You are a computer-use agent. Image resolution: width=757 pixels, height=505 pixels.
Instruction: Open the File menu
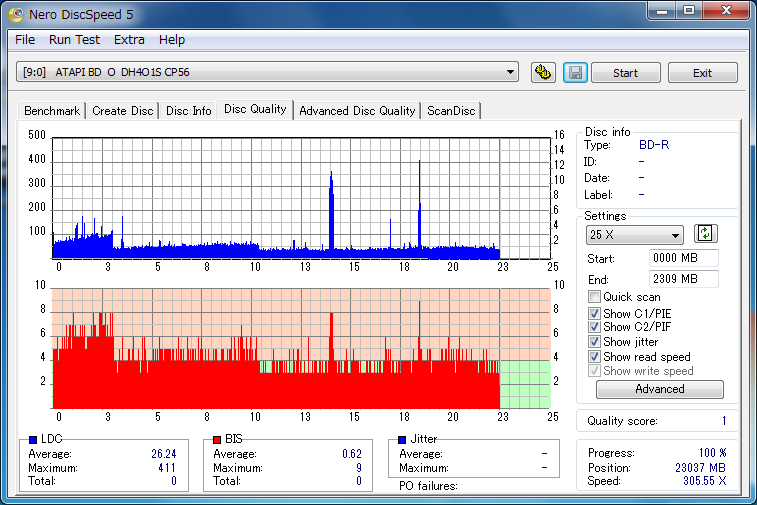(x=25, y=40)
